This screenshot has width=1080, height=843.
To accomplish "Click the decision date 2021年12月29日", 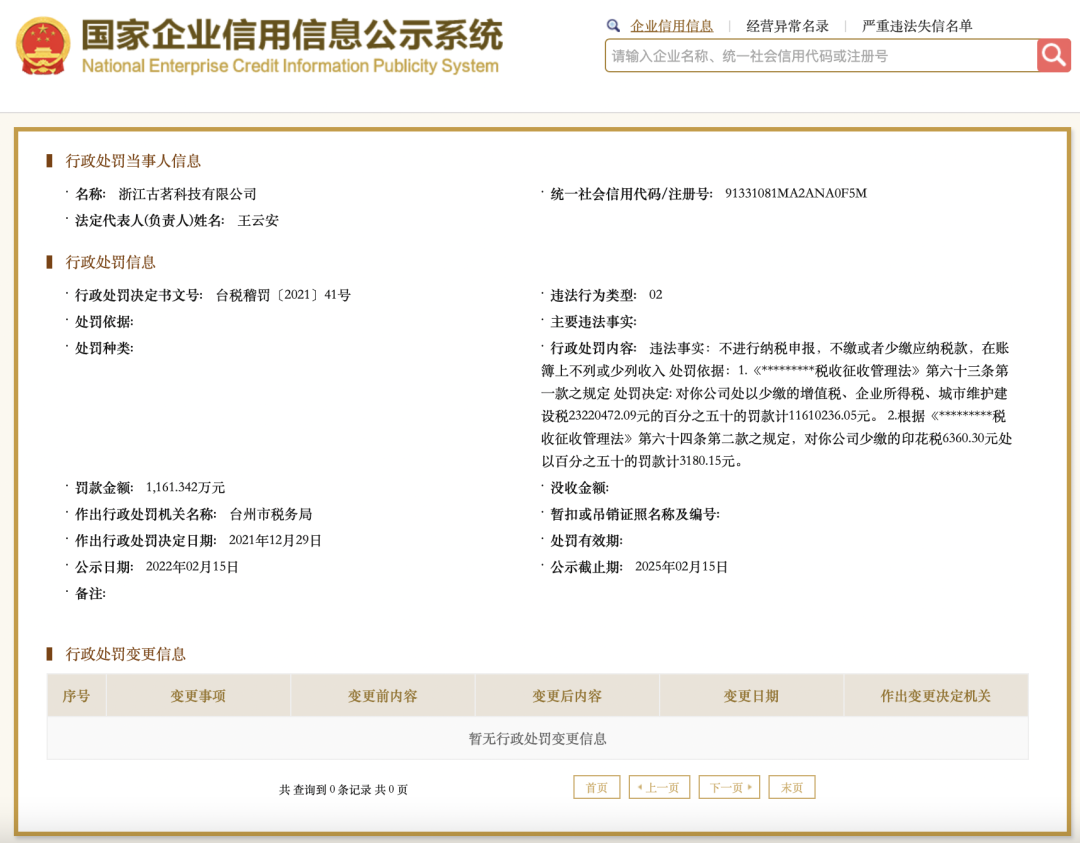I will click(x=275, y=540).
